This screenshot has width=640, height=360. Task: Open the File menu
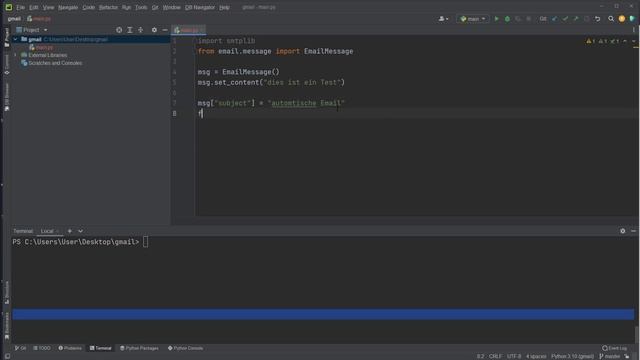coord(20,7)
